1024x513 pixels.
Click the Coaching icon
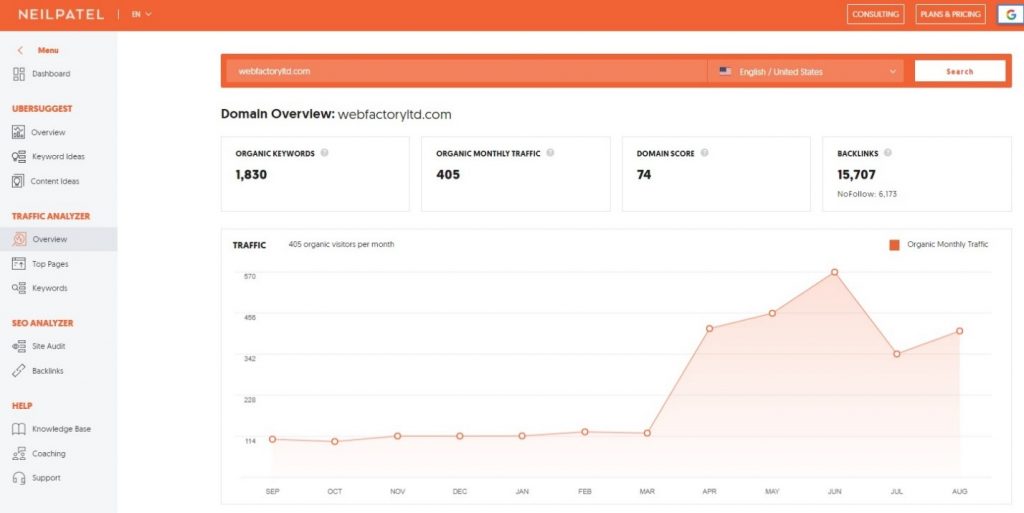click(x=19, y=454)
